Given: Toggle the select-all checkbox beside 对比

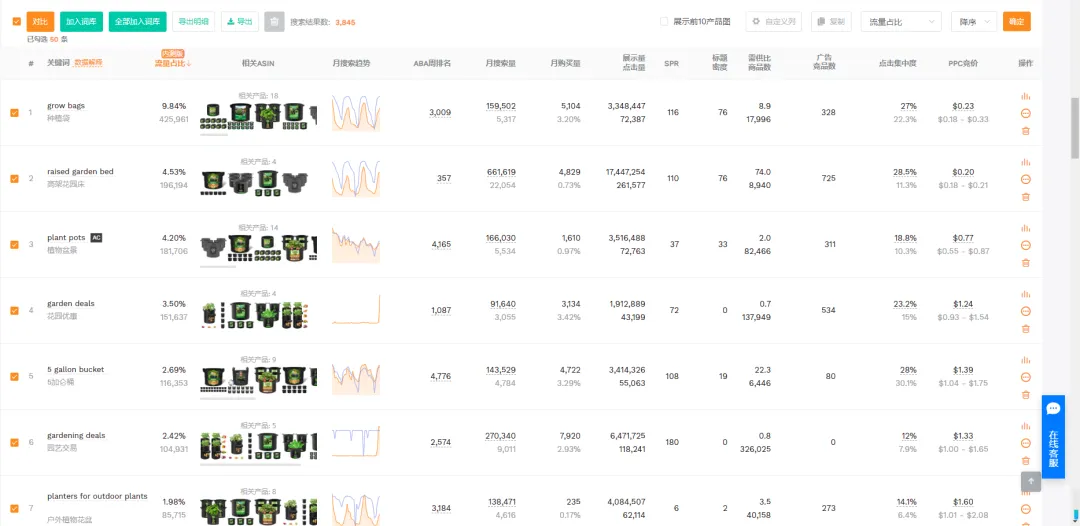Looking at the screenshot, I should point(17,21).
